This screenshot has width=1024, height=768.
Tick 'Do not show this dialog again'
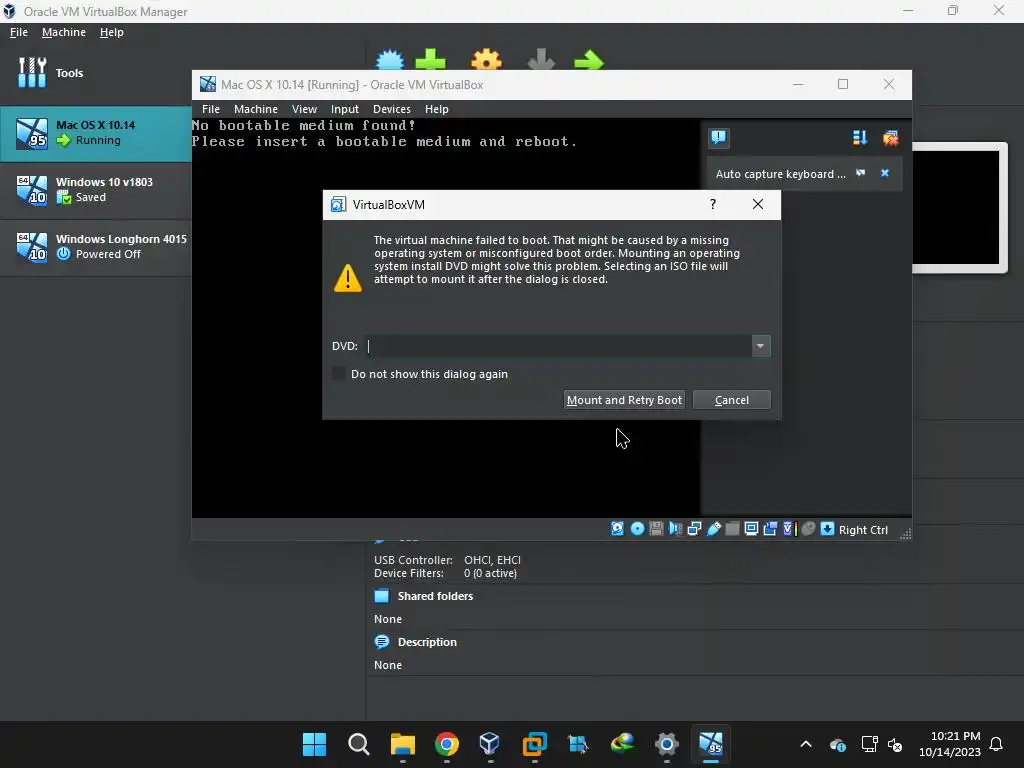click(x=338, y=374)
